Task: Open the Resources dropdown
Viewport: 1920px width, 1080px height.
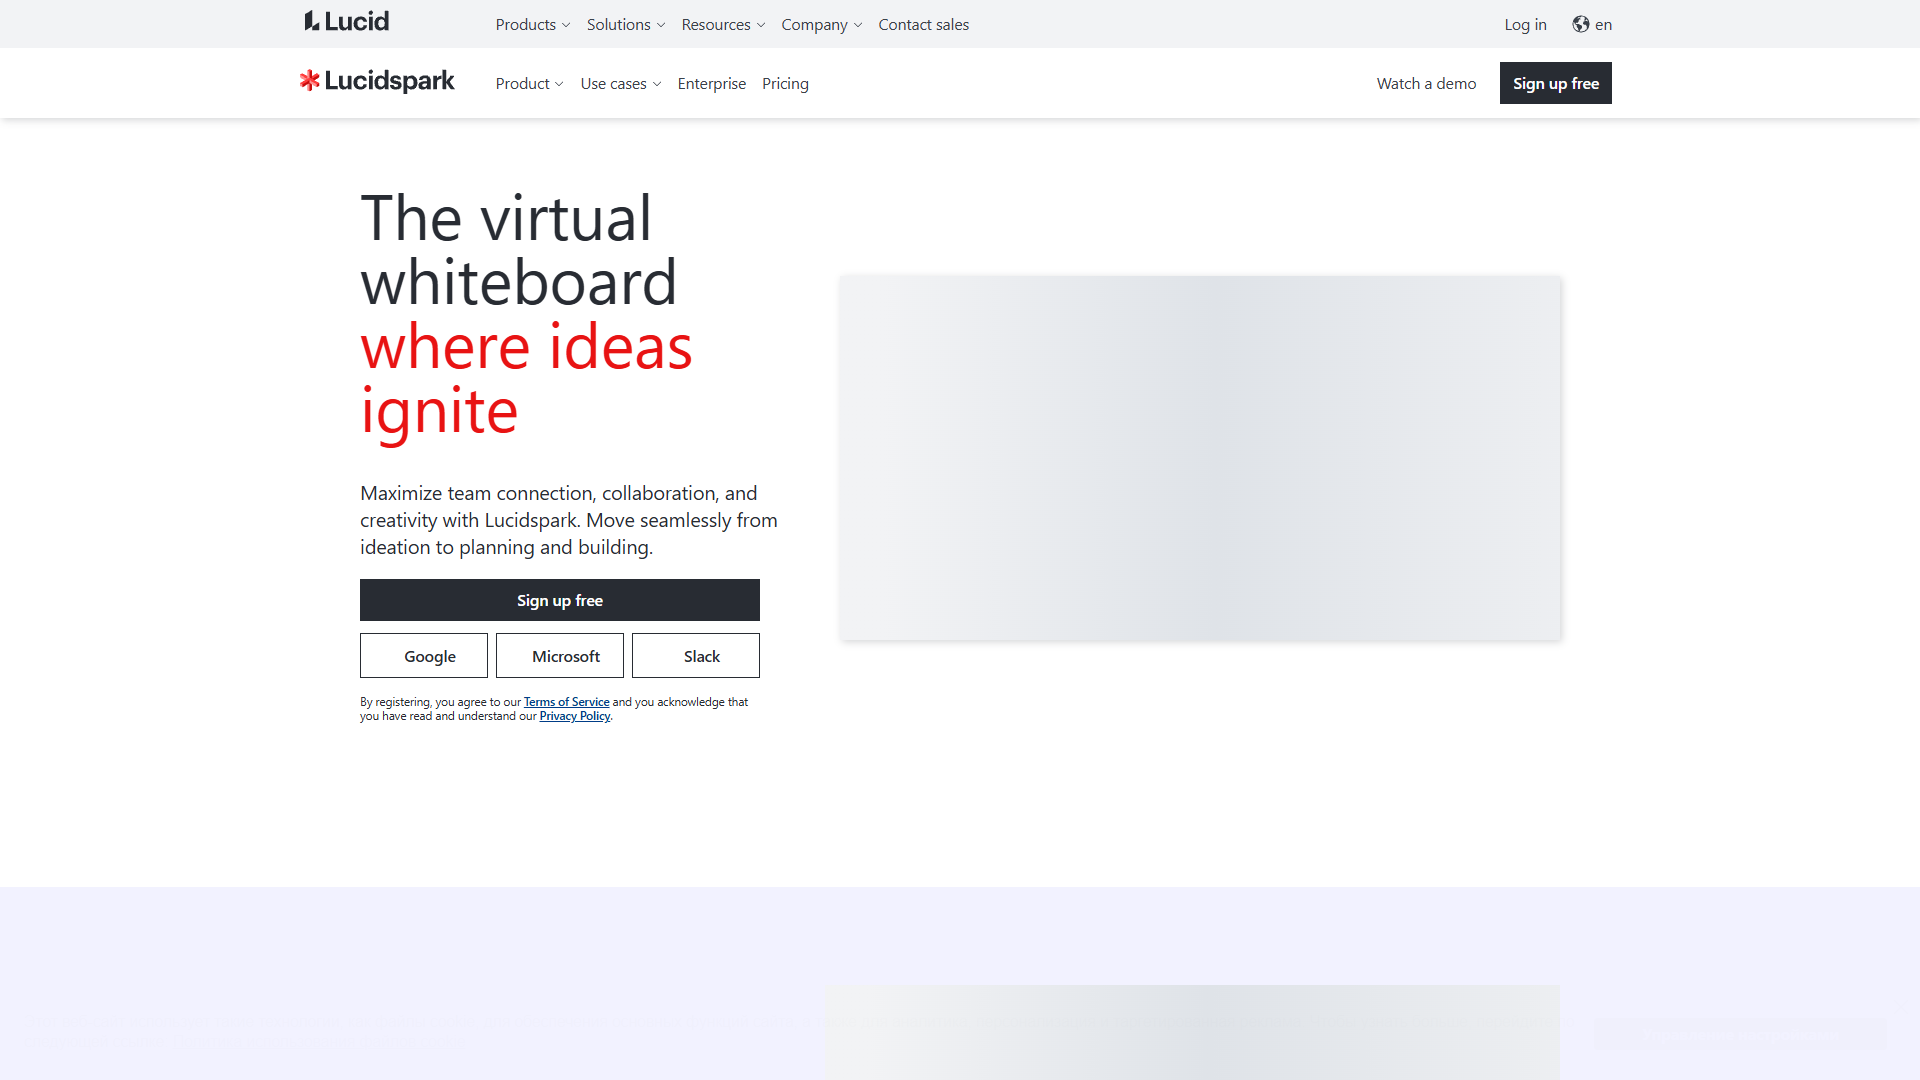Action: pyautogui.click(x=723, y=24)
